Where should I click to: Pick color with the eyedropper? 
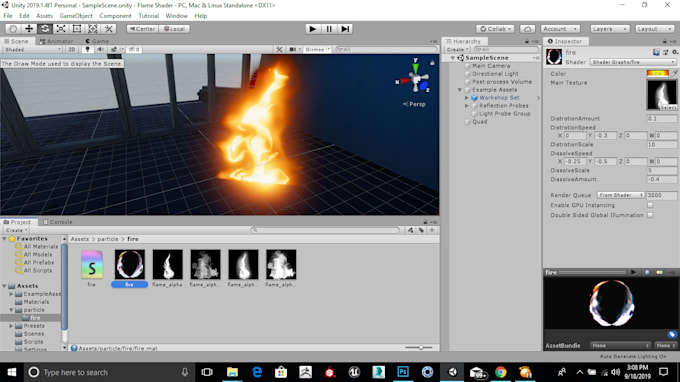click(674, 74)
